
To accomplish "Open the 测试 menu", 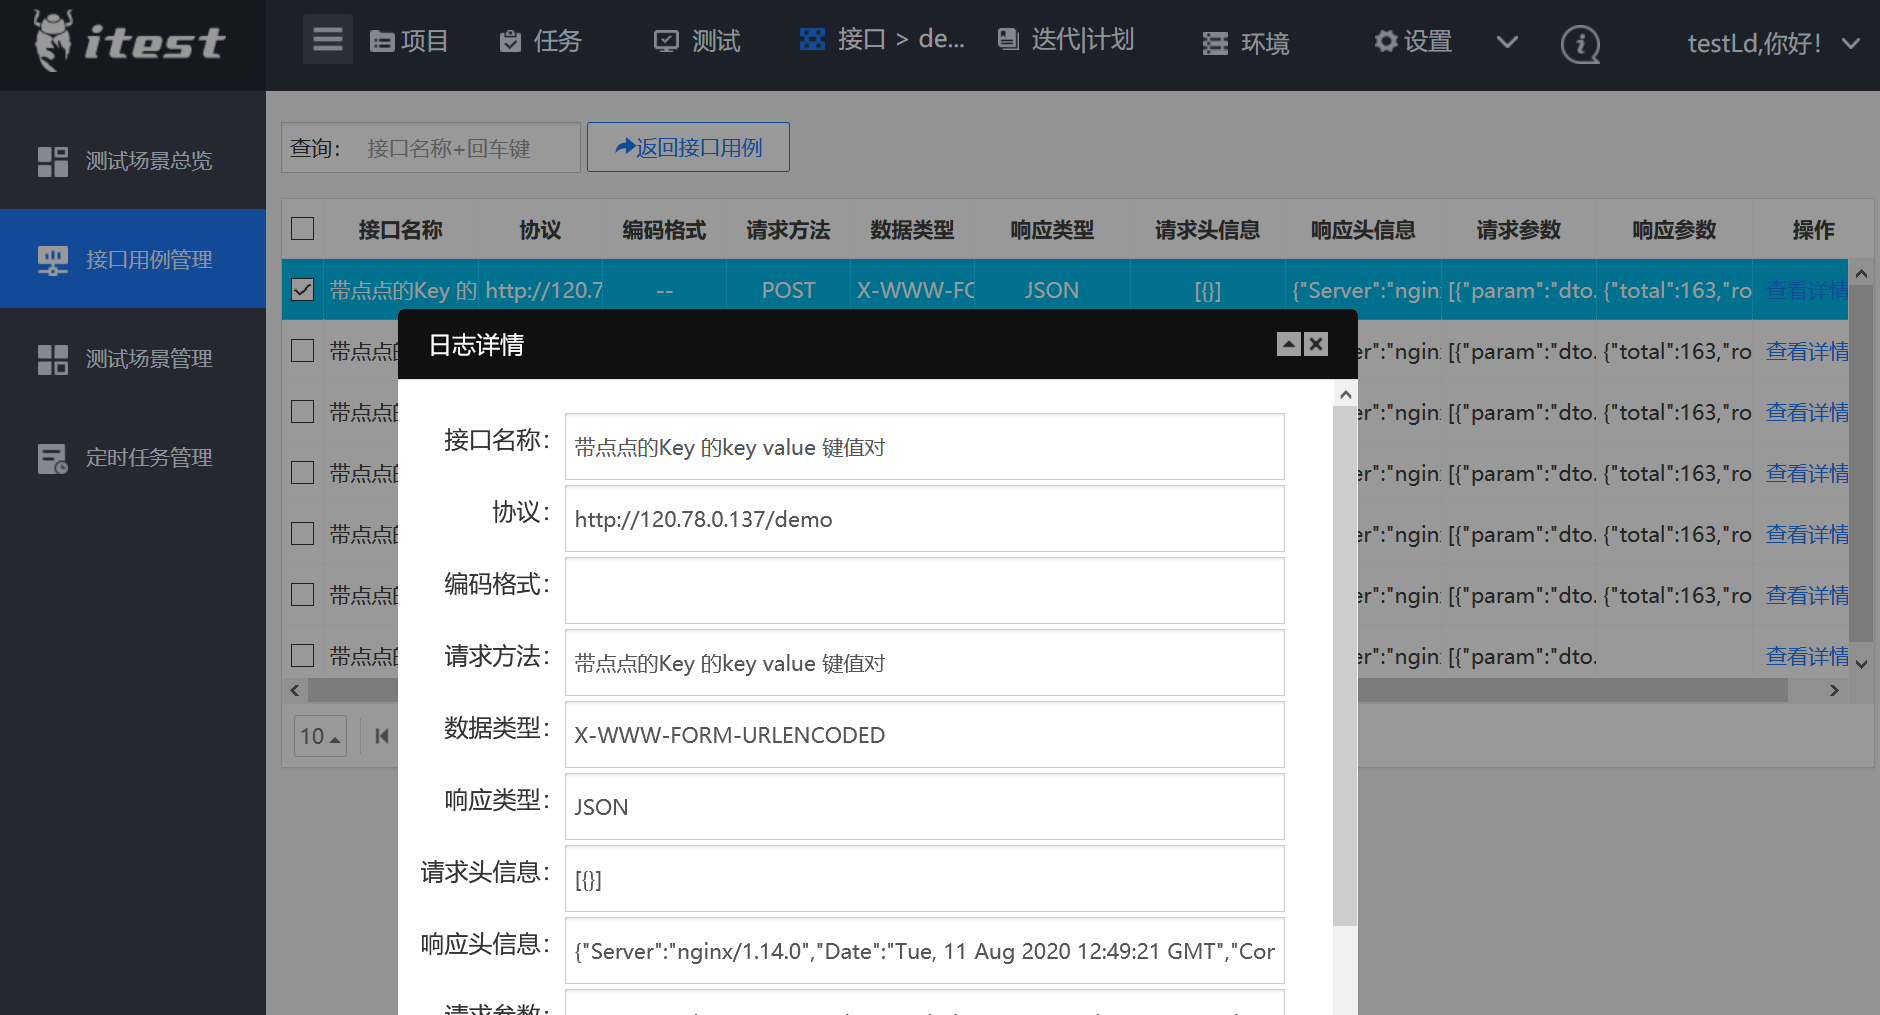I will click(x=697, y=41).
